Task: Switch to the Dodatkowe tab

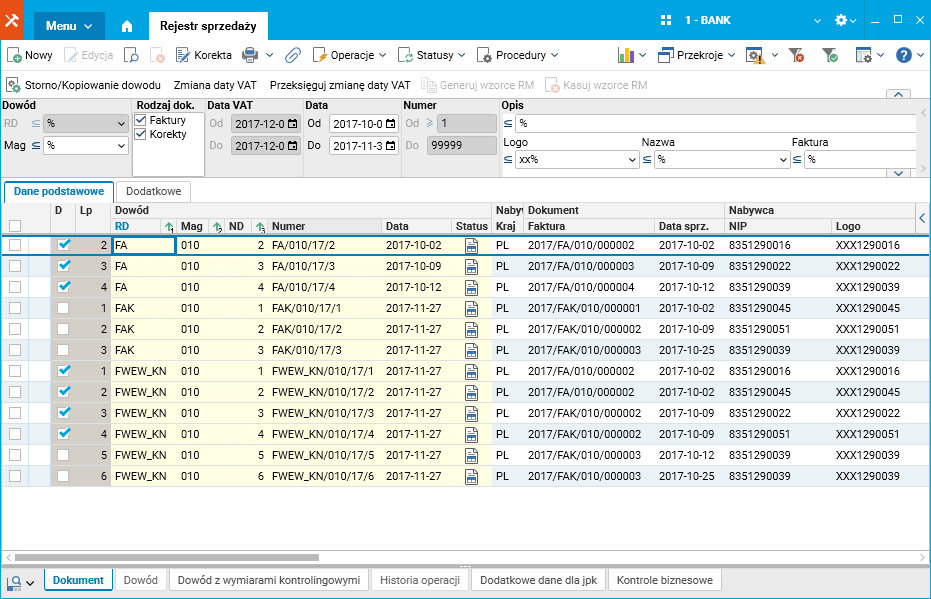Action: click(x=153, y=191)
